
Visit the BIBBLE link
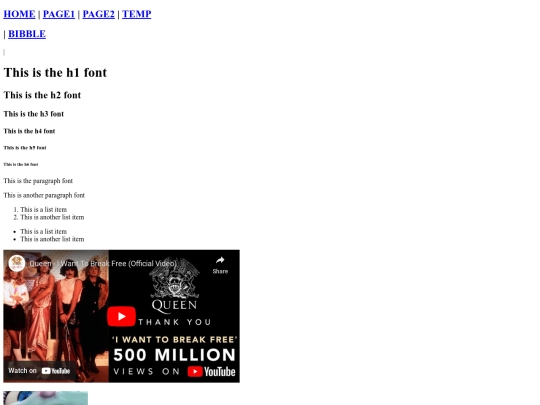[x=27, y=34]
